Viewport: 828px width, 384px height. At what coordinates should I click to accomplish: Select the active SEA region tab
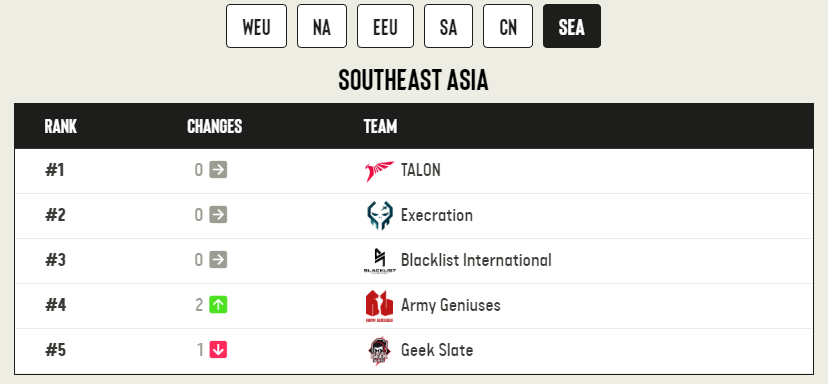click(x=572, y=26)
